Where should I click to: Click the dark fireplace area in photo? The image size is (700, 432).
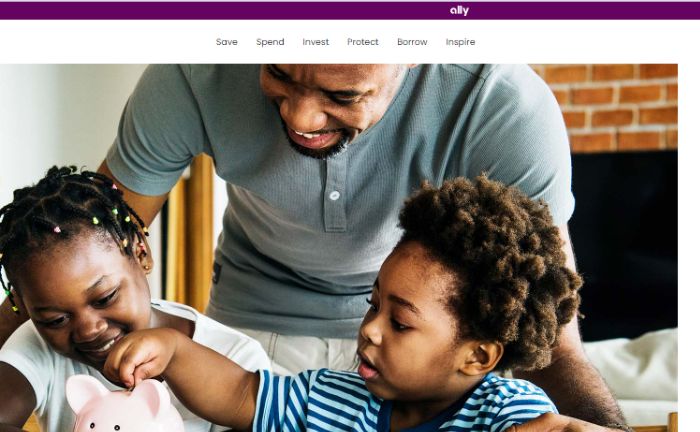point(625,245)
